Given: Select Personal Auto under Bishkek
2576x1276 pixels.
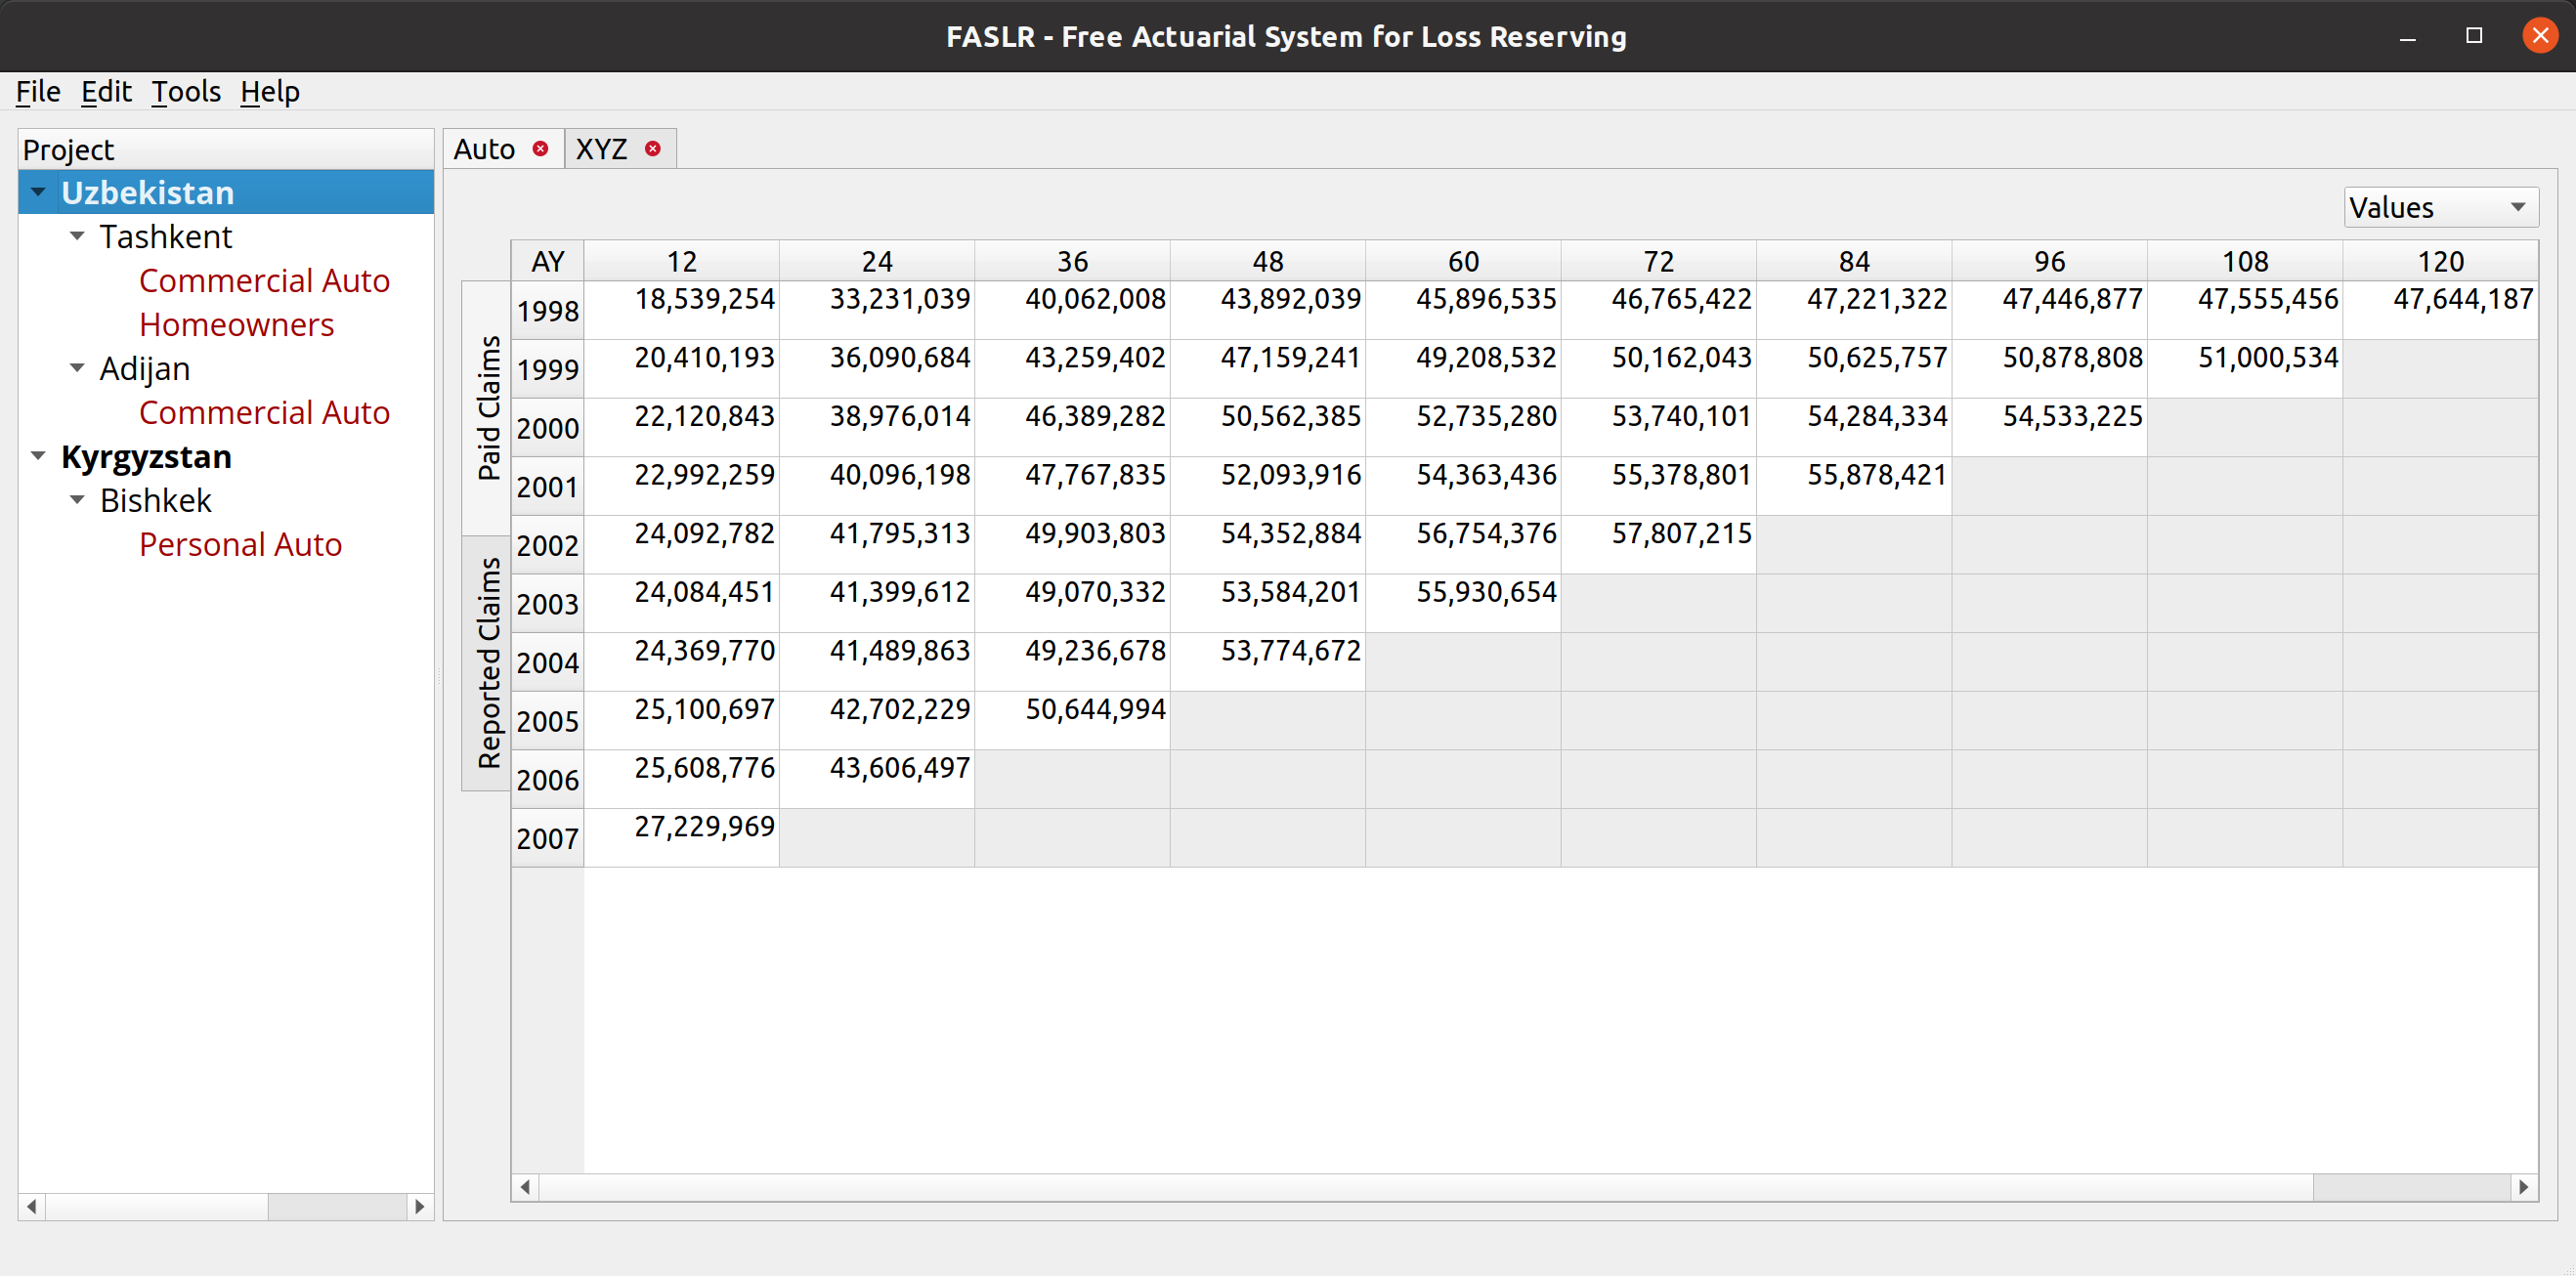Looking at the screenshot, I should point(240,545).
